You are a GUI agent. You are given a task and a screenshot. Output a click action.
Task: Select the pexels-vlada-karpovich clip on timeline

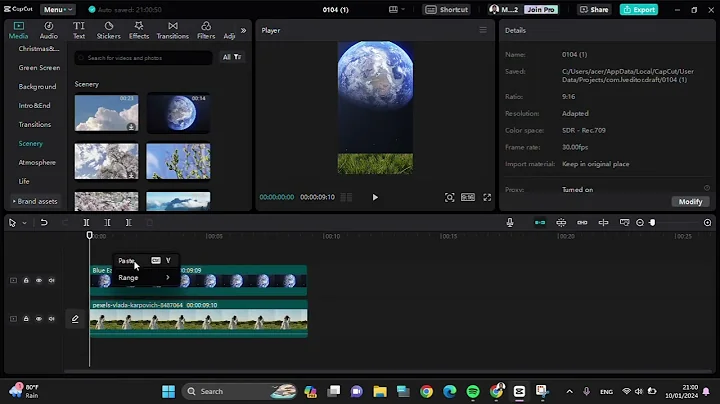(x=198, y=319)
